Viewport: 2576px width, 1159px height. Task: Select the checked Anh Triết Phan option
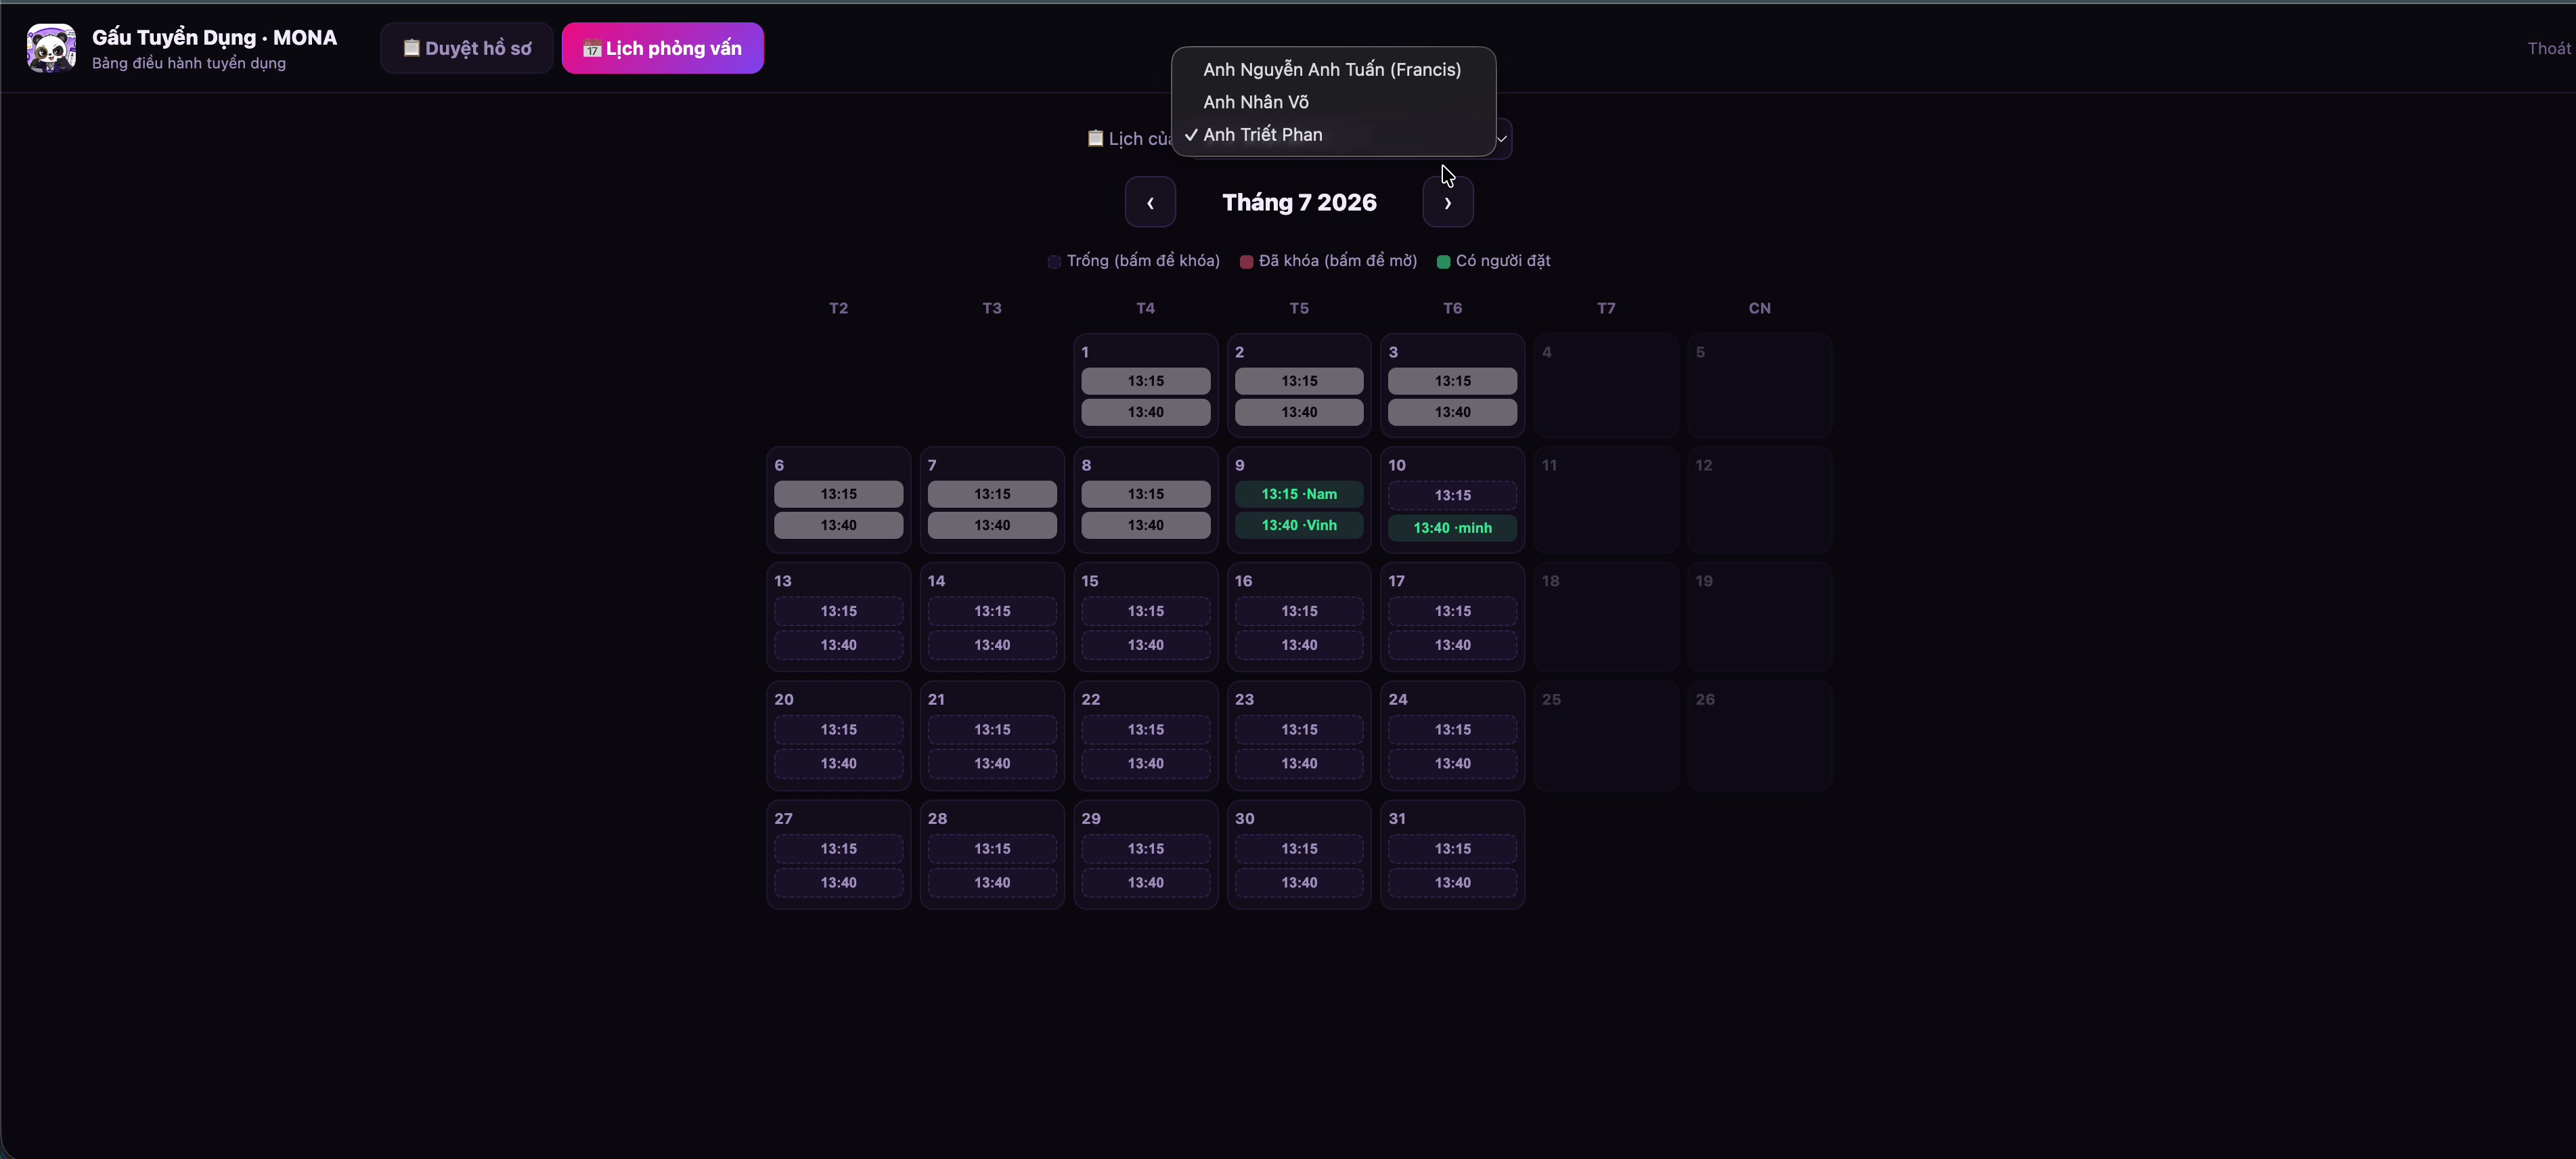pos(1332,134)
